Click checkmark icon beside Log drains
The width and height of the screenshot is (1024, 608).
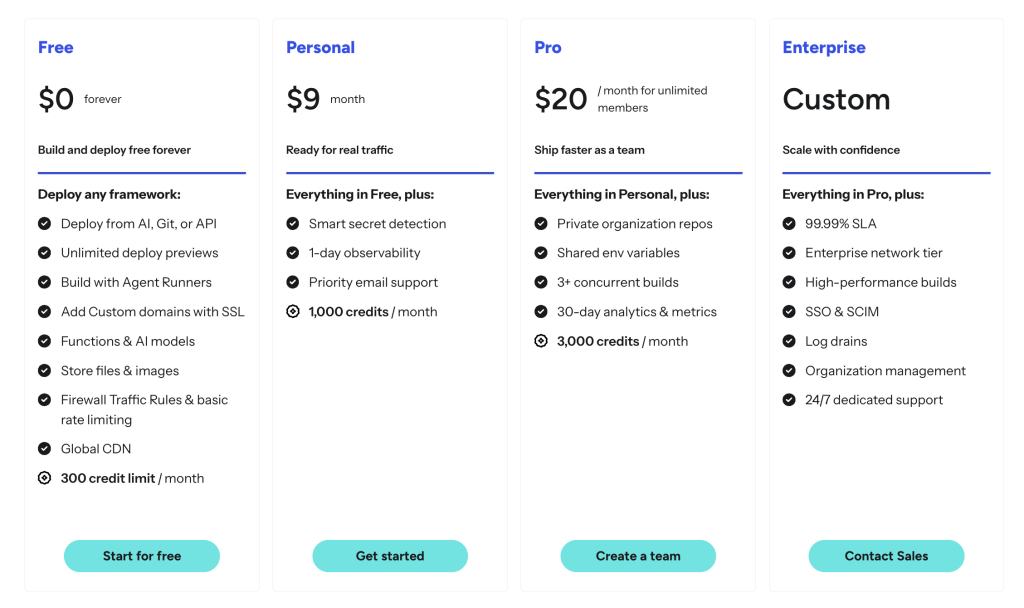(789, 341)
